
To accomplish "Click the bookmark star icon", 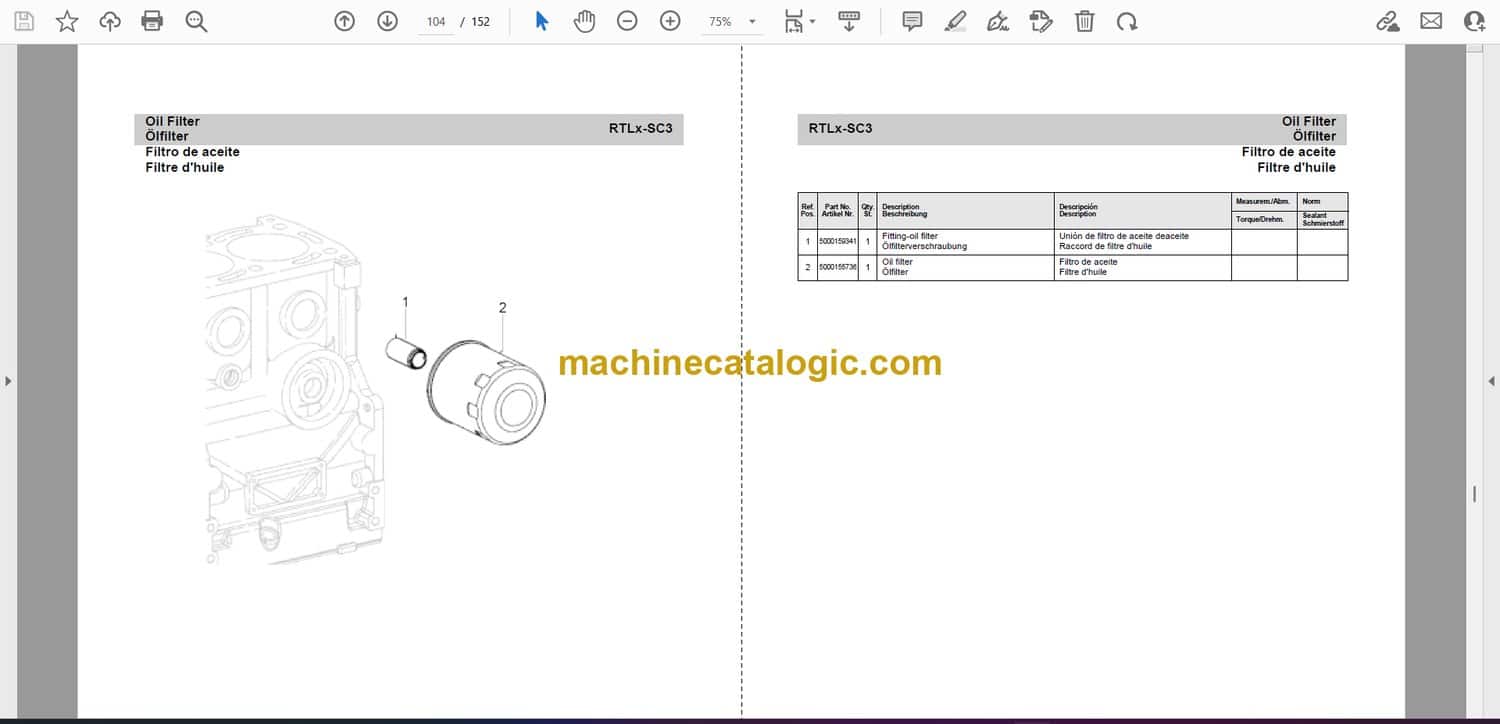I will click(67, 21).
